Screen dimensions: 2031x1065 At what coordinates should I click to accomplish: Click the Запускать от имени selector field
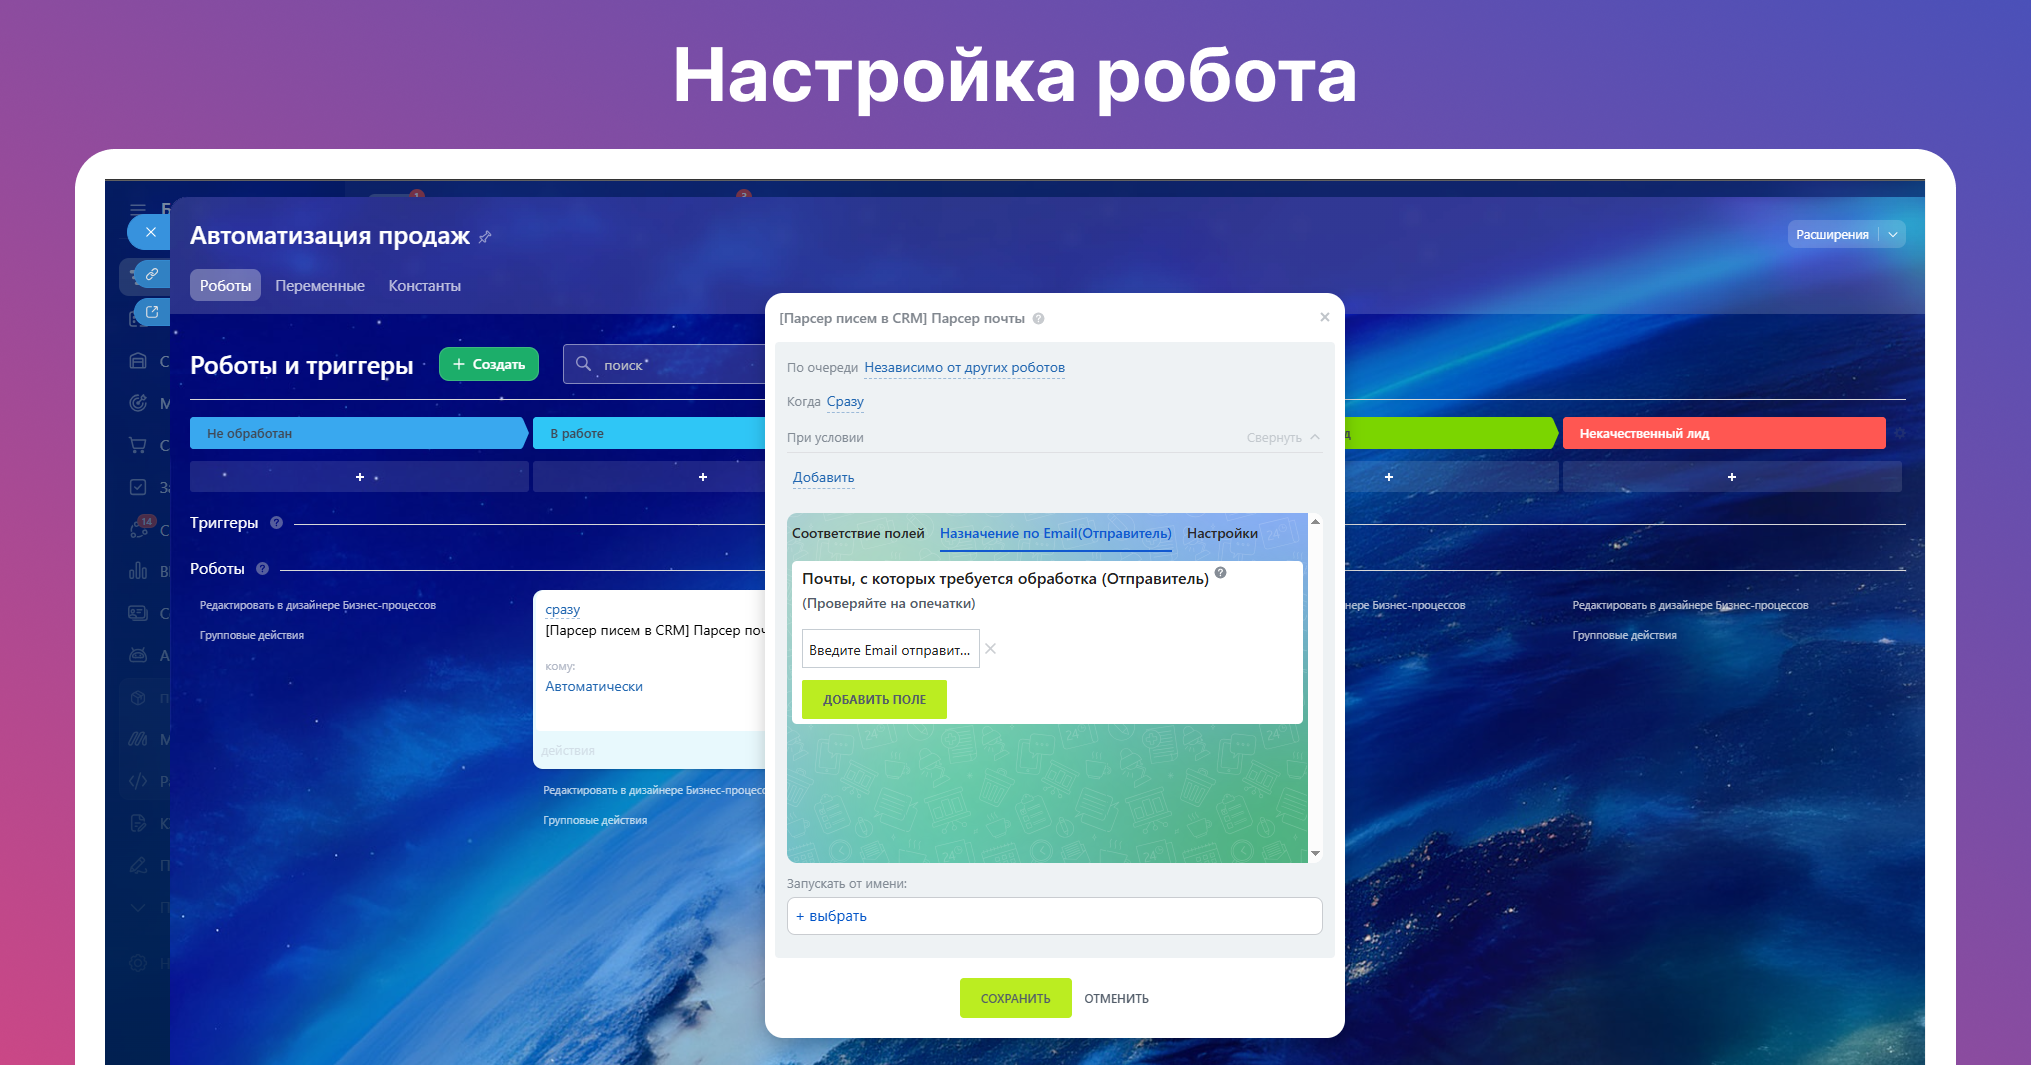1054,916
